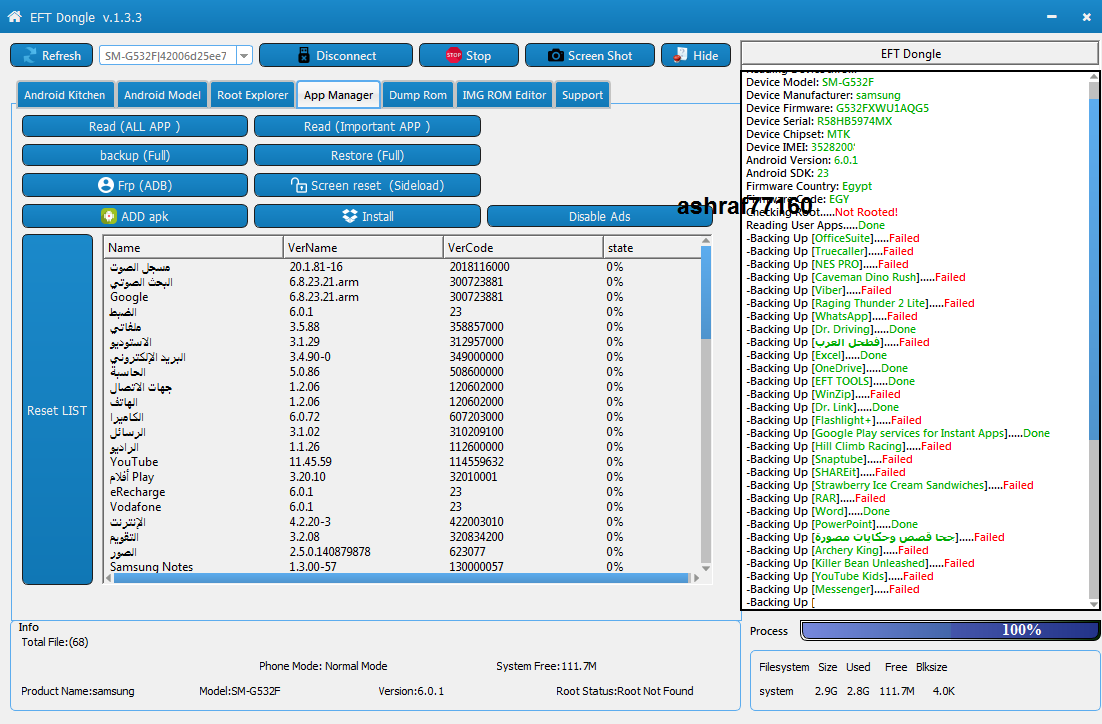Image resolution: width=1102 pixels, height=724 pixels.
Task: Select the Vodafone app row
Action: pyautogui.click(x=402, y=507)
